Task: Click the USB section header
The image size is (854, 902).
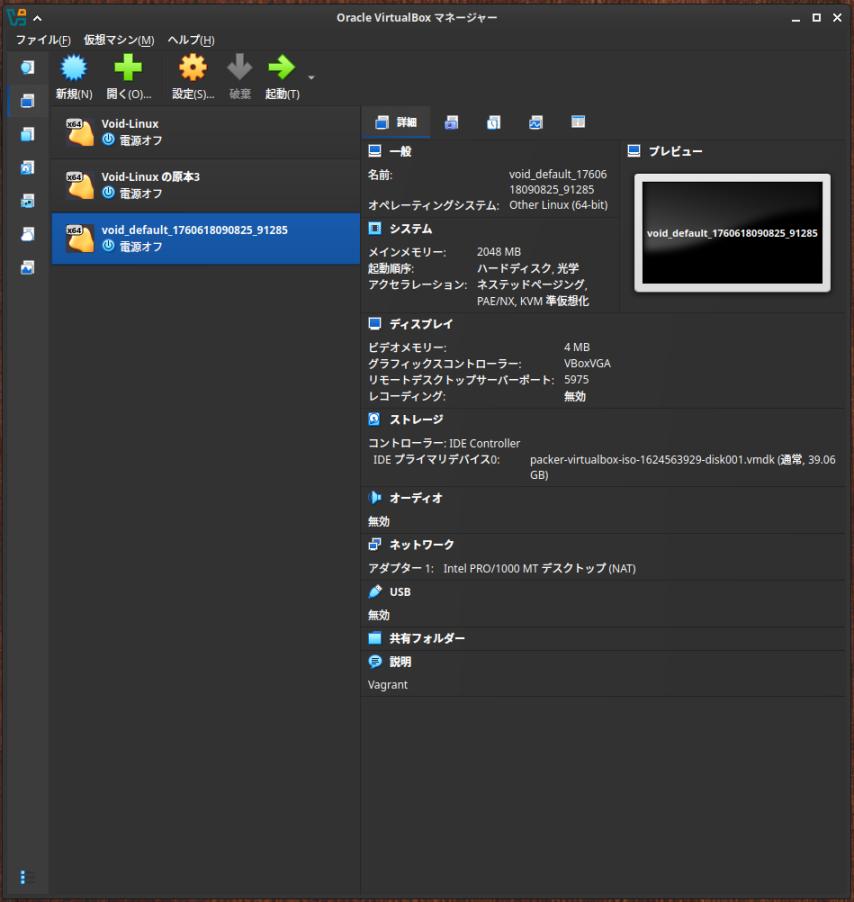Action: click(400, 592)
